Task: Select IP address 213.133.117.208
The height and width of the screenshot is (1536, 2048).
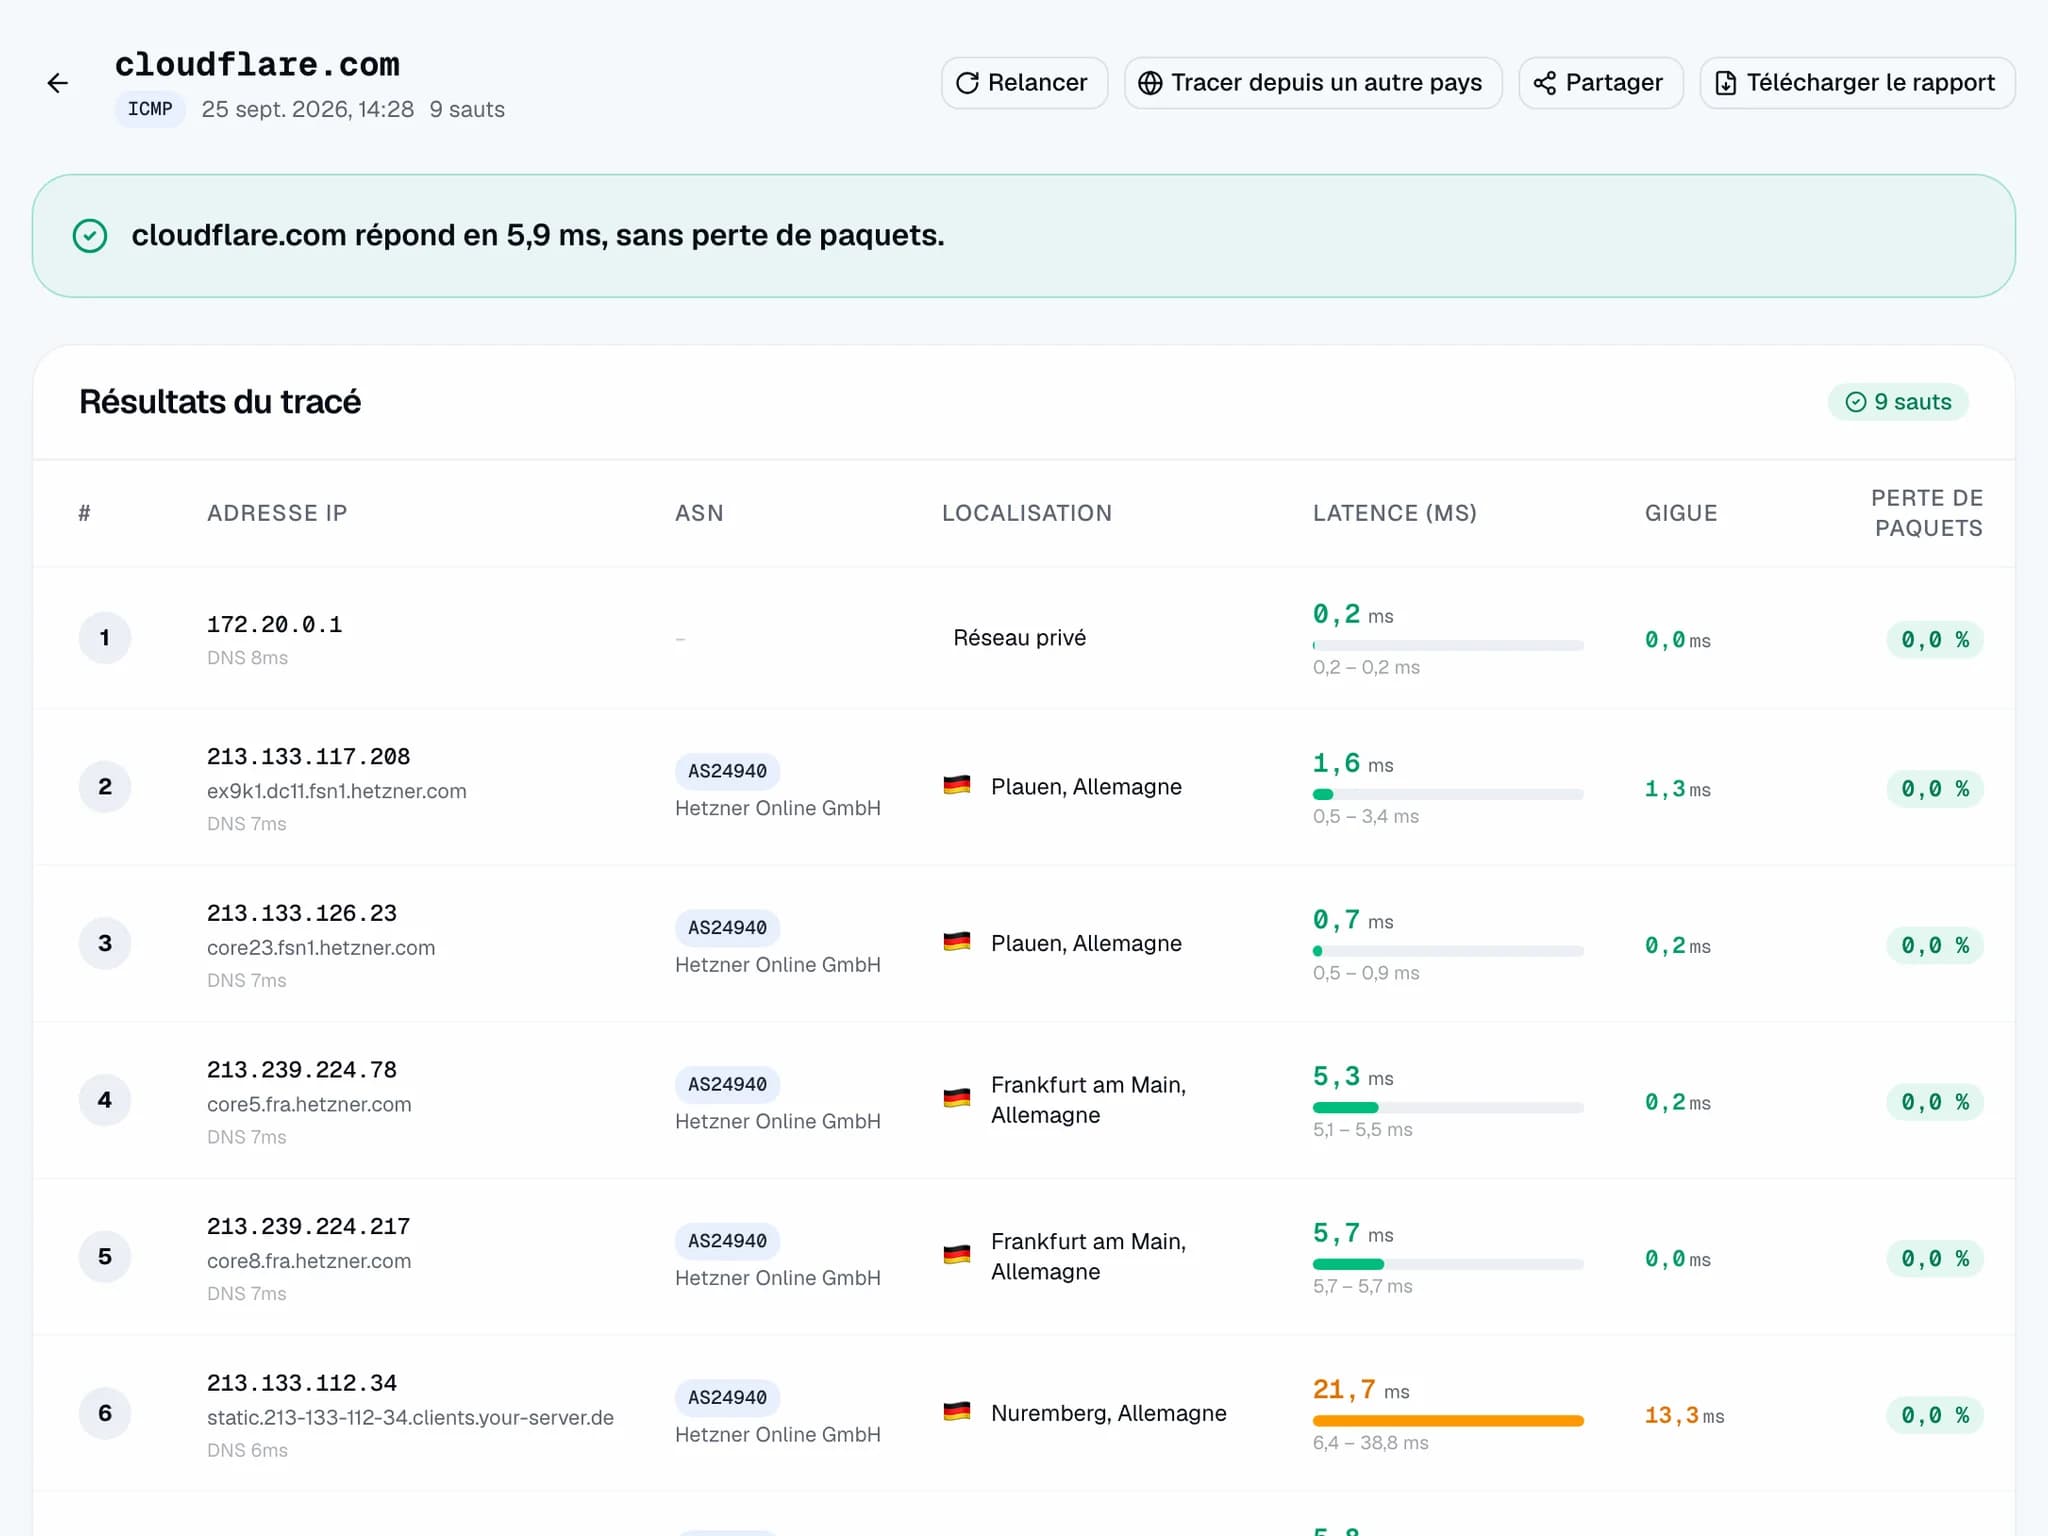Action: (x=308, y=757)
